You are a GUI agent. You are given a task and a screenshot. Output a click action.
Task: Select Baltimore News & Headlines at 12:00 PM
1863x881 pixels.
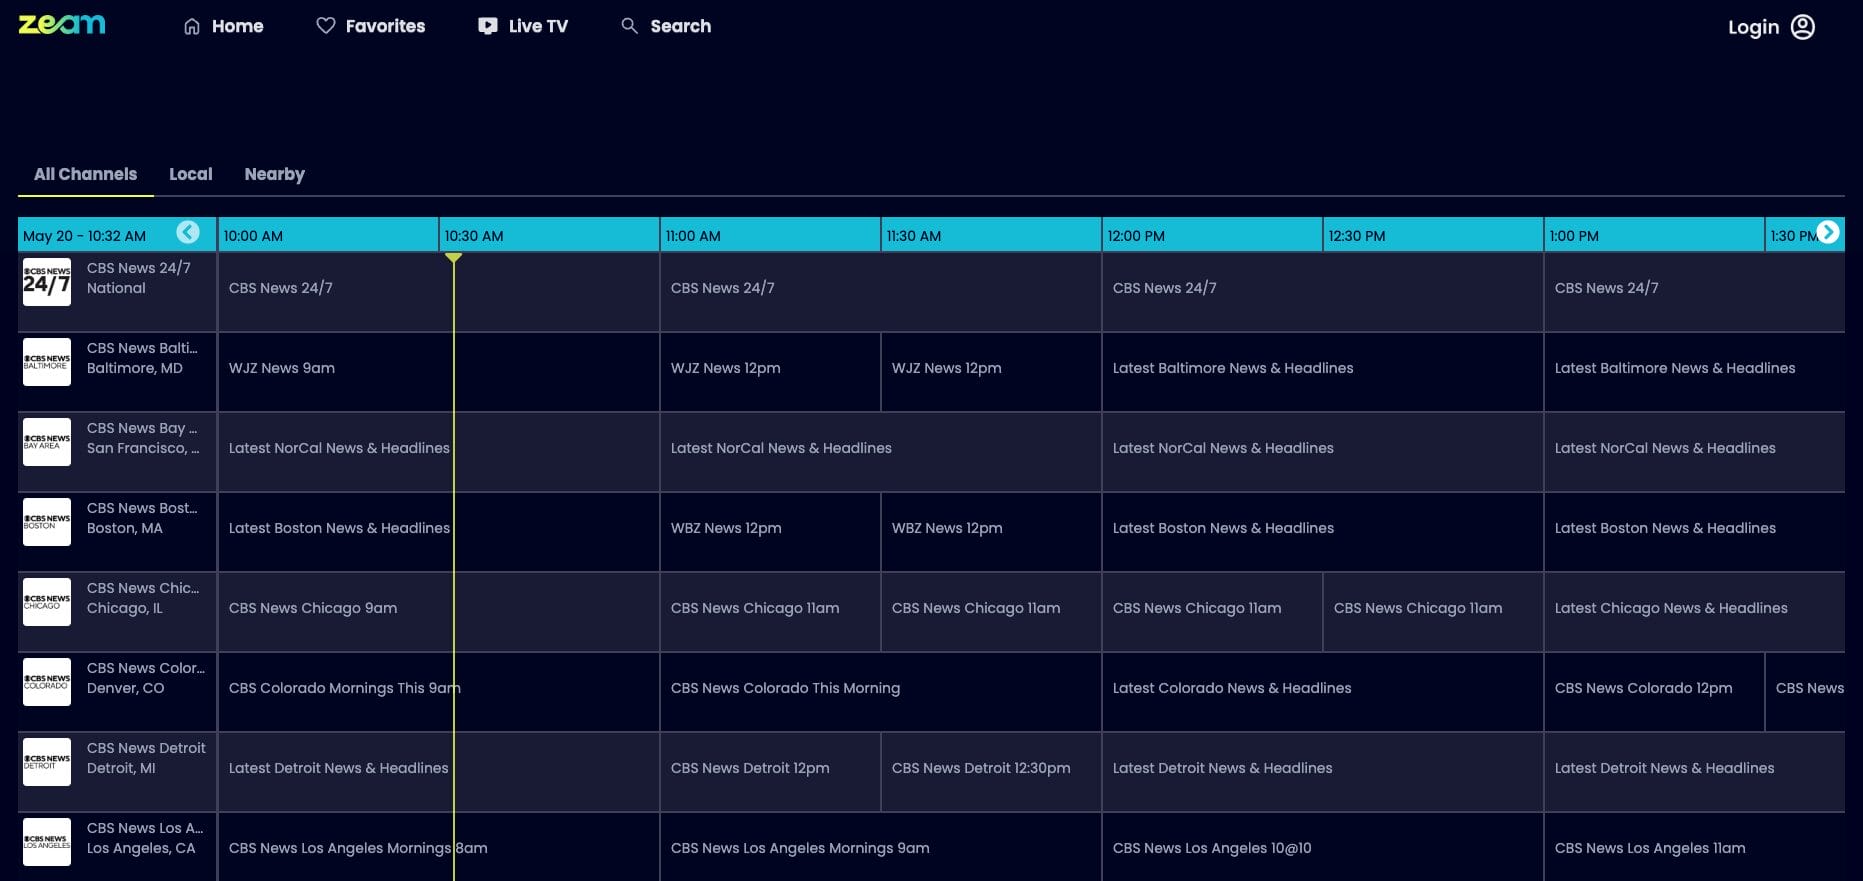coord(1323,372)
